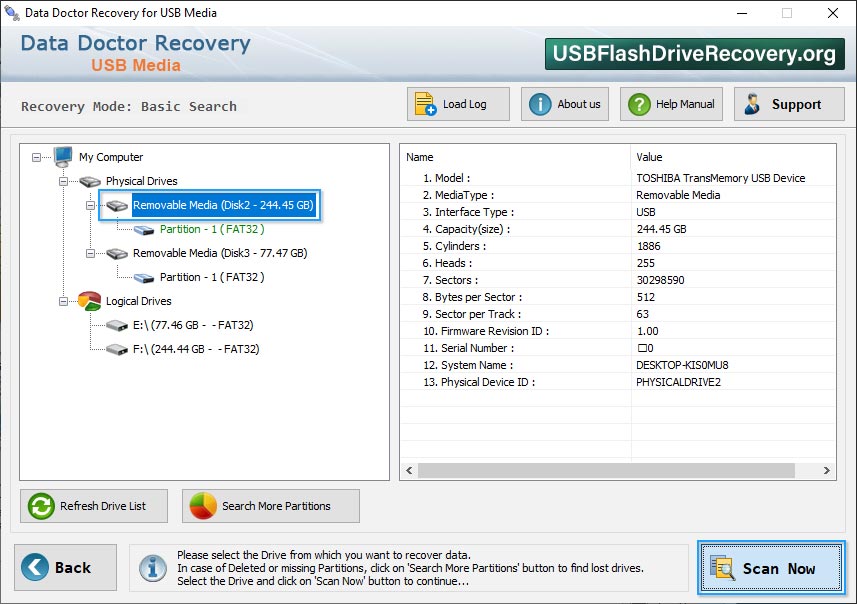Click Refresh Drive List button

coord(94,506)
